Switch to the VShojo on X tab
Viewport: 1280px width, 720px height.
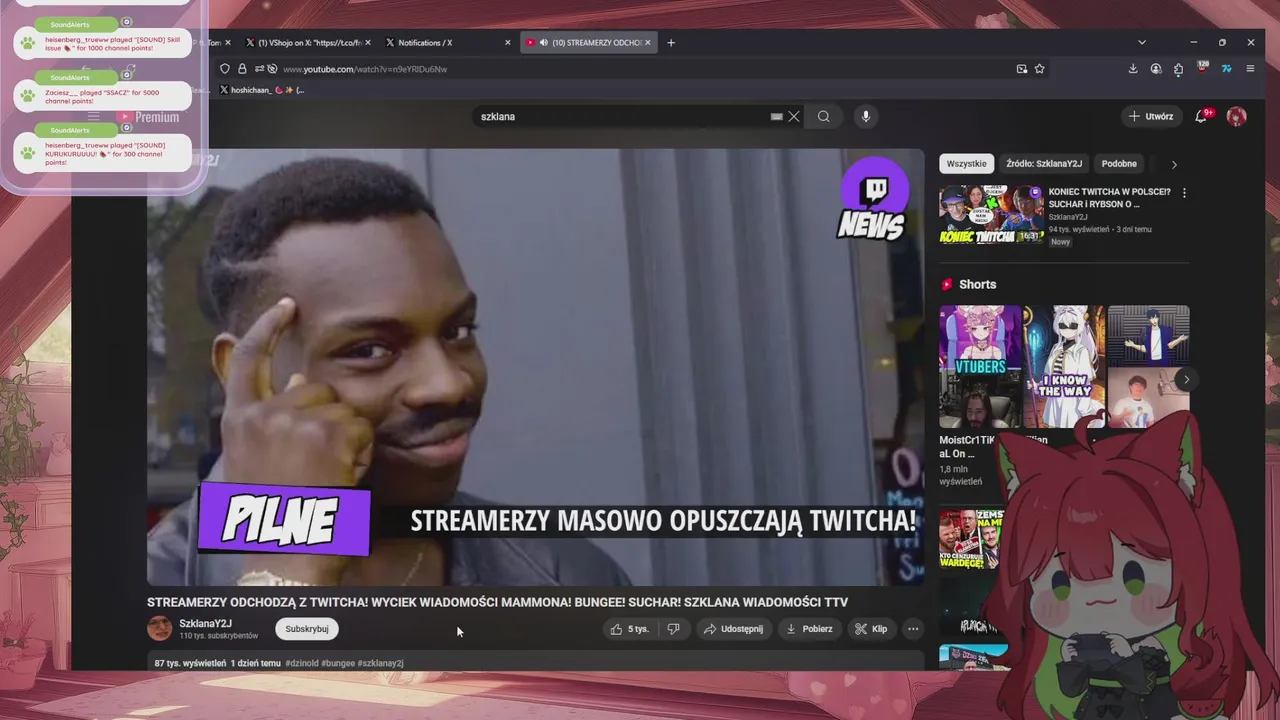[x=308, y=43]
